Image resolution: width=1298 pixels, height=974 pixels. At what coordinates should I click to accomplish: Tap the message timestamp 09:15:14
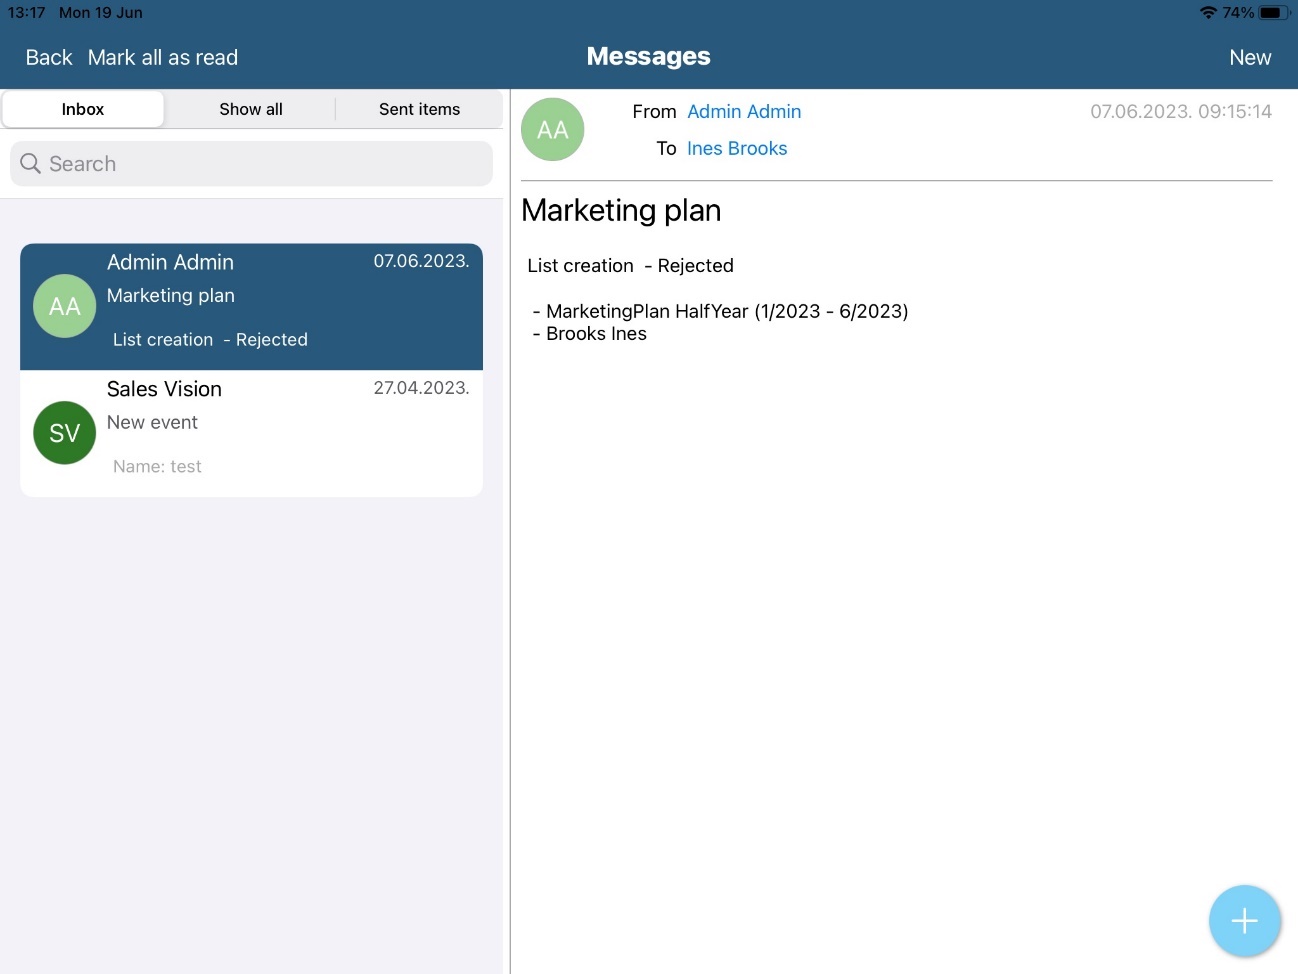(1180, 112)
